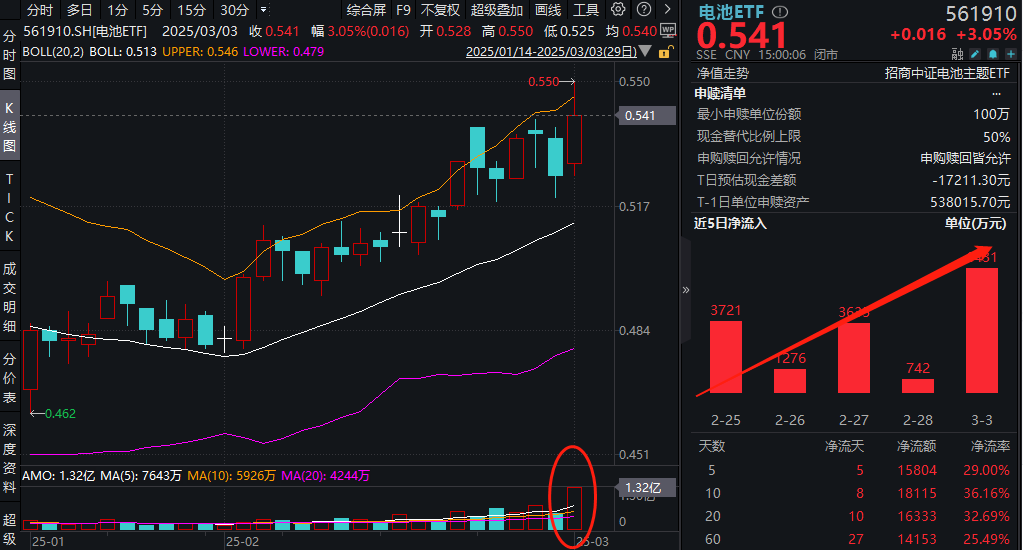Open 分价表 in left sidebar
1023x550 pixels.
(9, 378)
